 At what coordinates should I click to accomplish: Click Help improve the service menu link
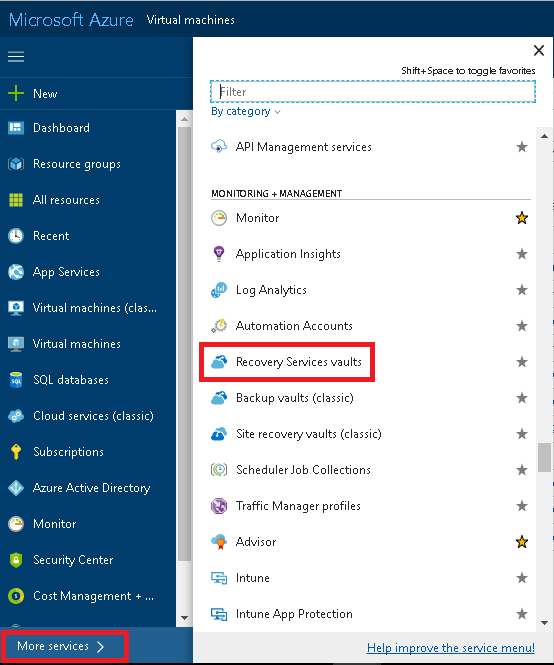[x=450, y=648]
